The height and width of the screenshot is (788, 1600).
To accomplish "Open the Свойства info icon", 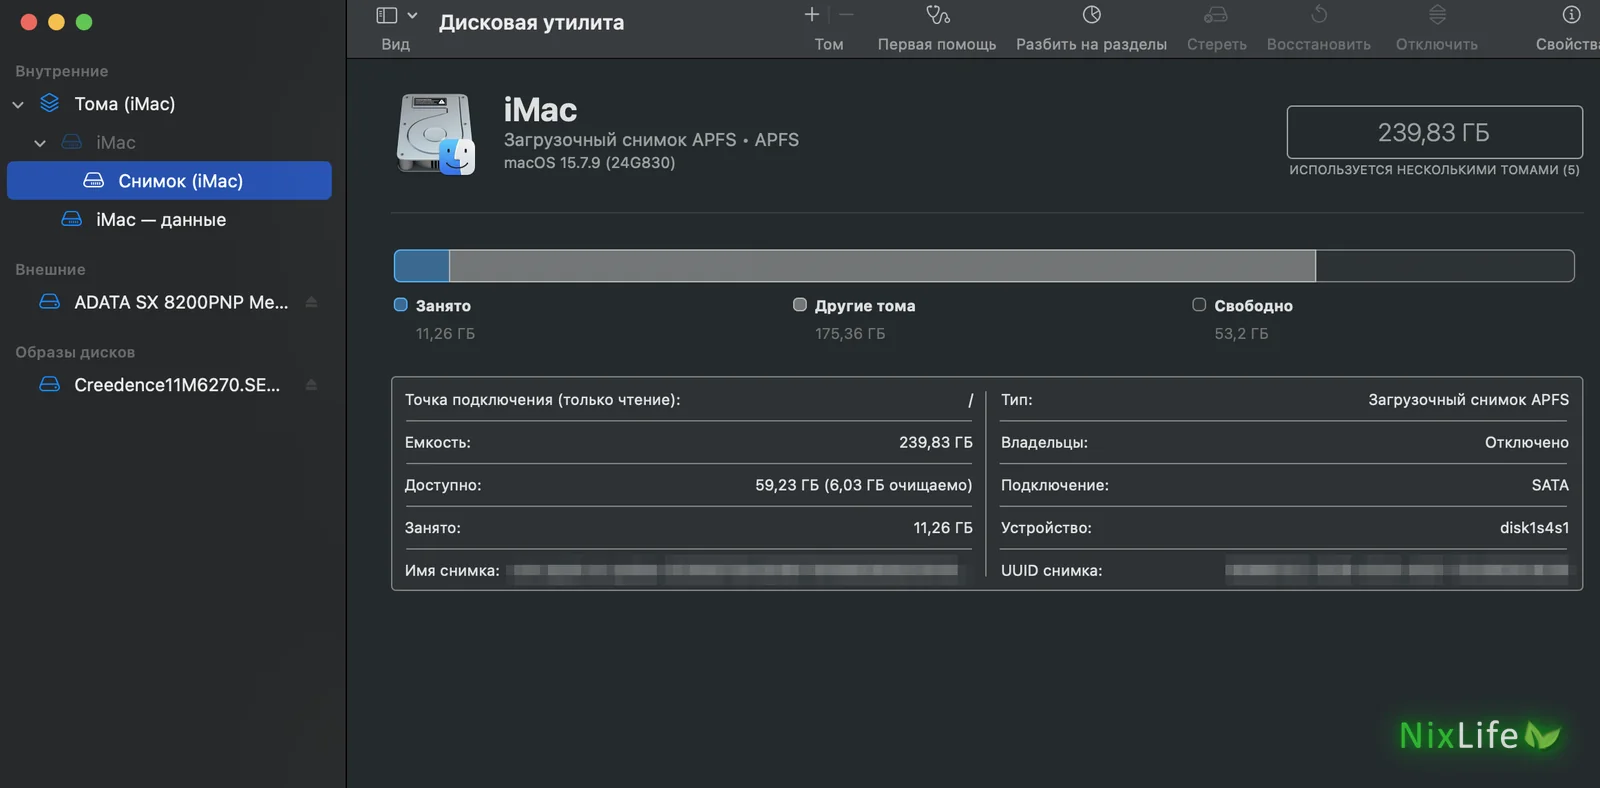I will tap(1572, 14).
